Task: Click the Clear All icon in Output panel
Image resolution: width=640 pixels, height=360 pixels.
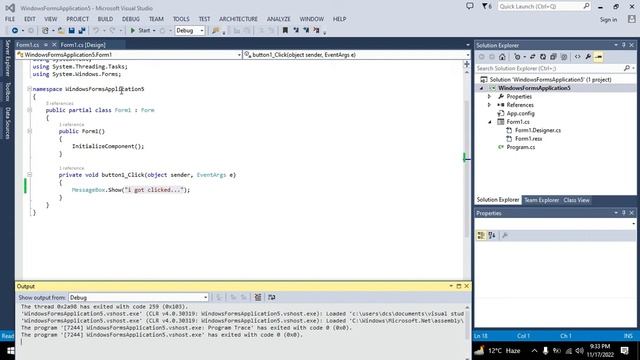Action: [x=258, y=298]
